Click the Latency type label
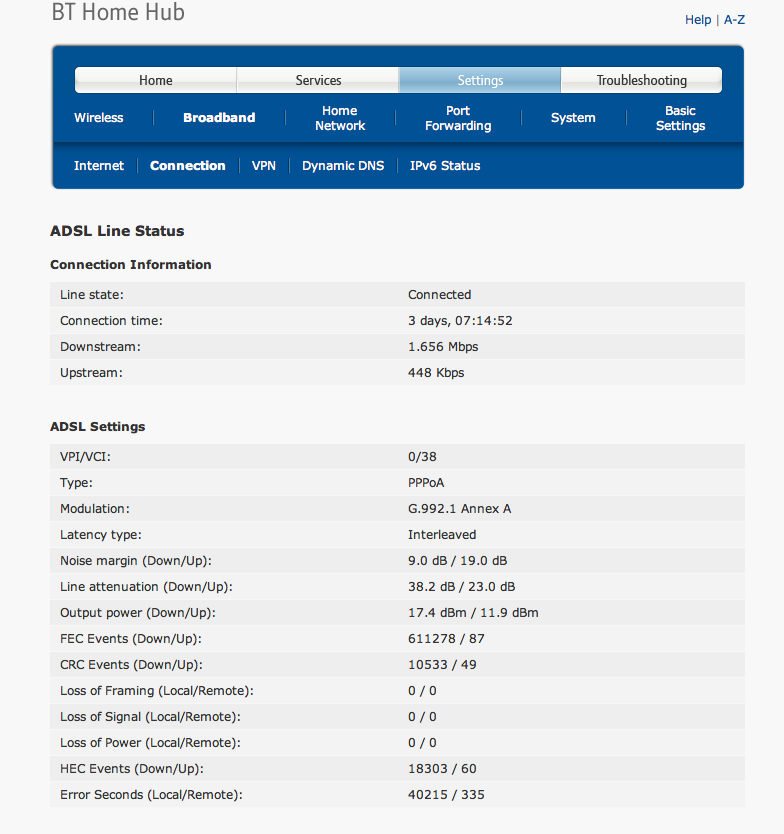The image size is (784, 834). coord(101,535)
